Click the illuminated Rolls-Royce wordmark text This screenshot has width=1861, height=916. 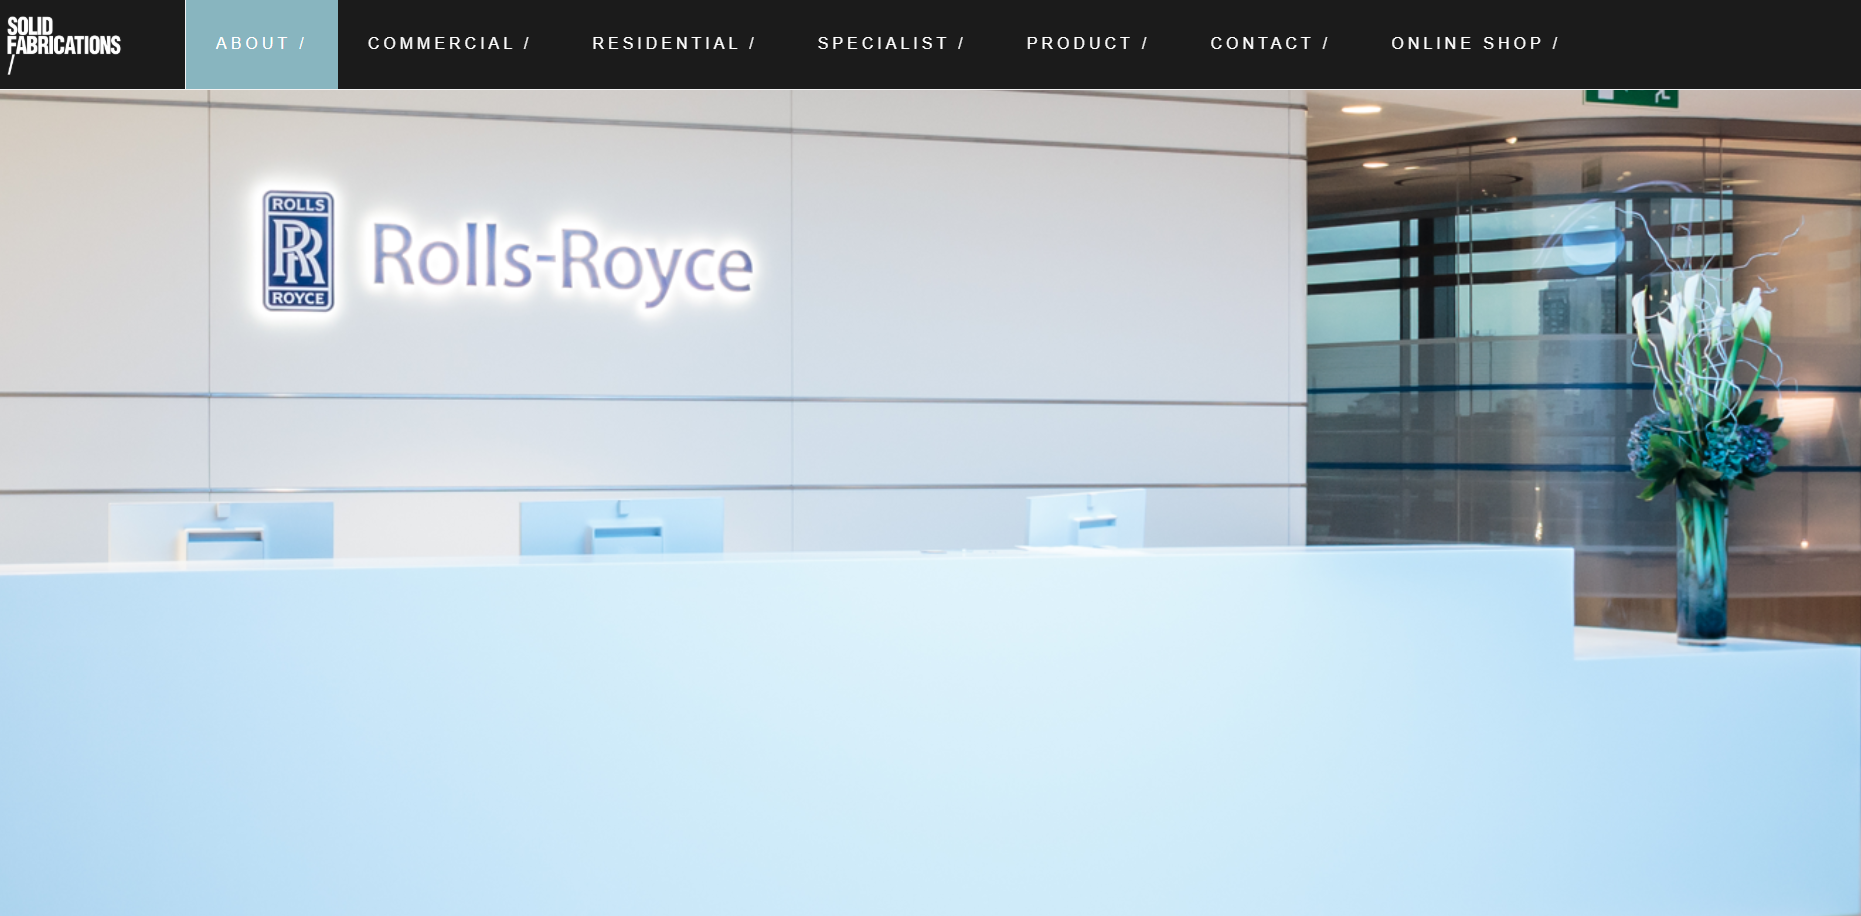coord(562,260)
